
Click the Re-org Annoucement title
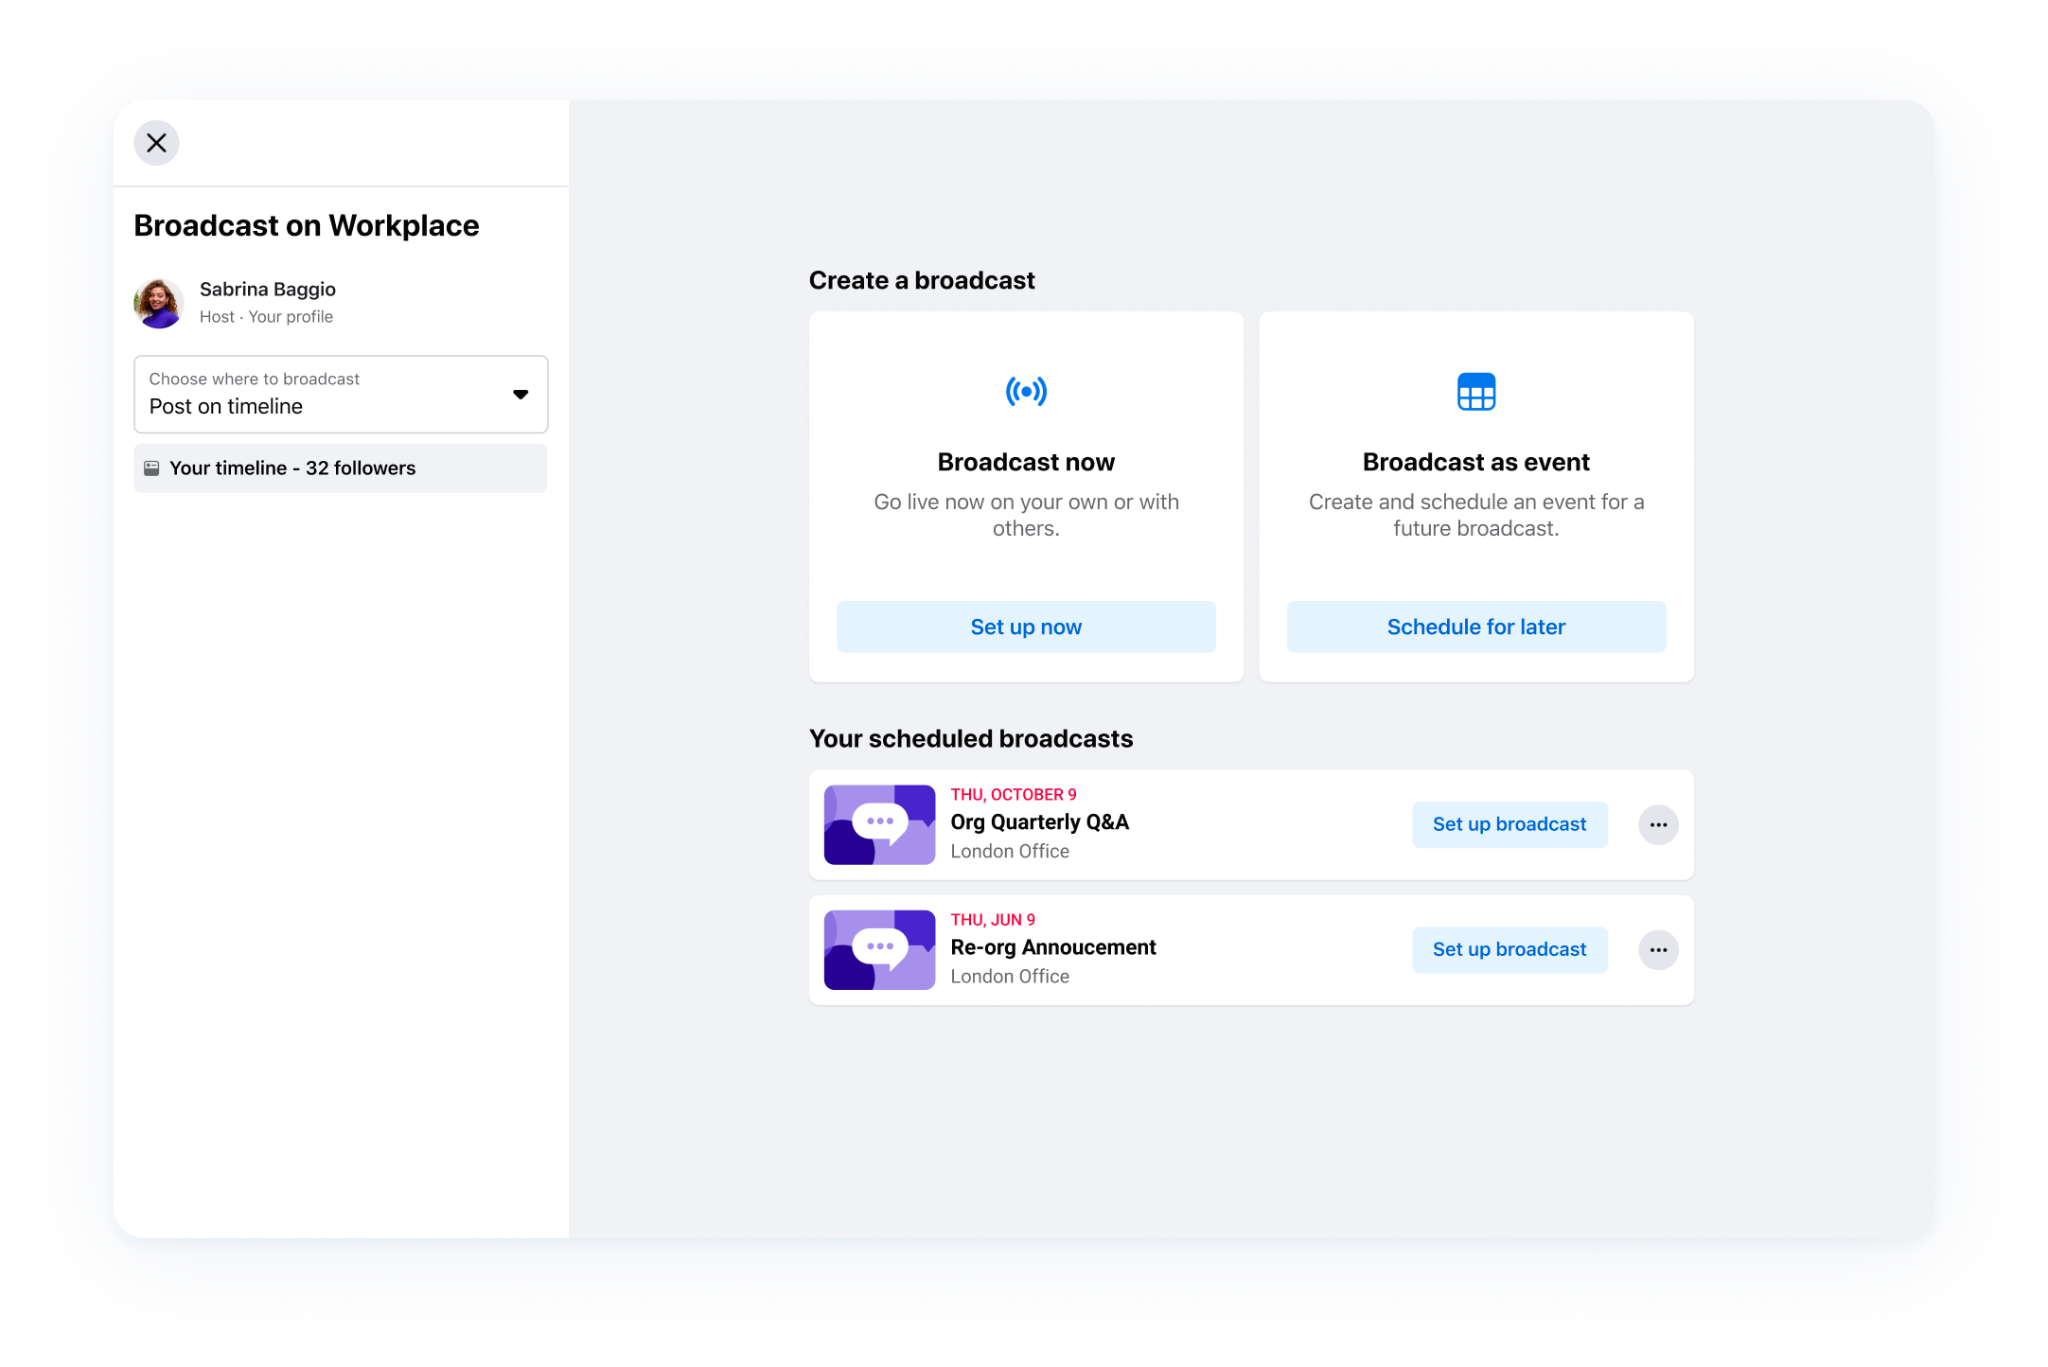coord(1053,947)
